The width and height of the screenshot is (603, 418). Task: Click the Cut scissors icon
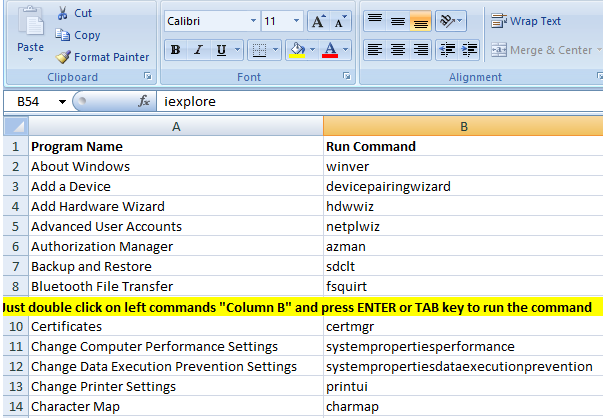pyautogui.click(x=62, y=13)
